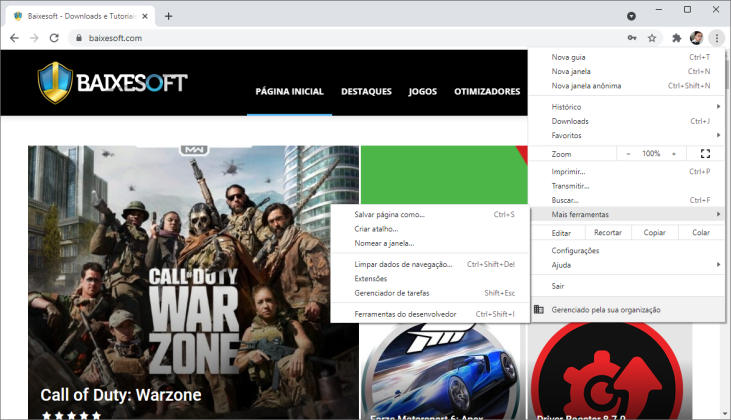Close the Baixesoft tab

coord(145,16)
